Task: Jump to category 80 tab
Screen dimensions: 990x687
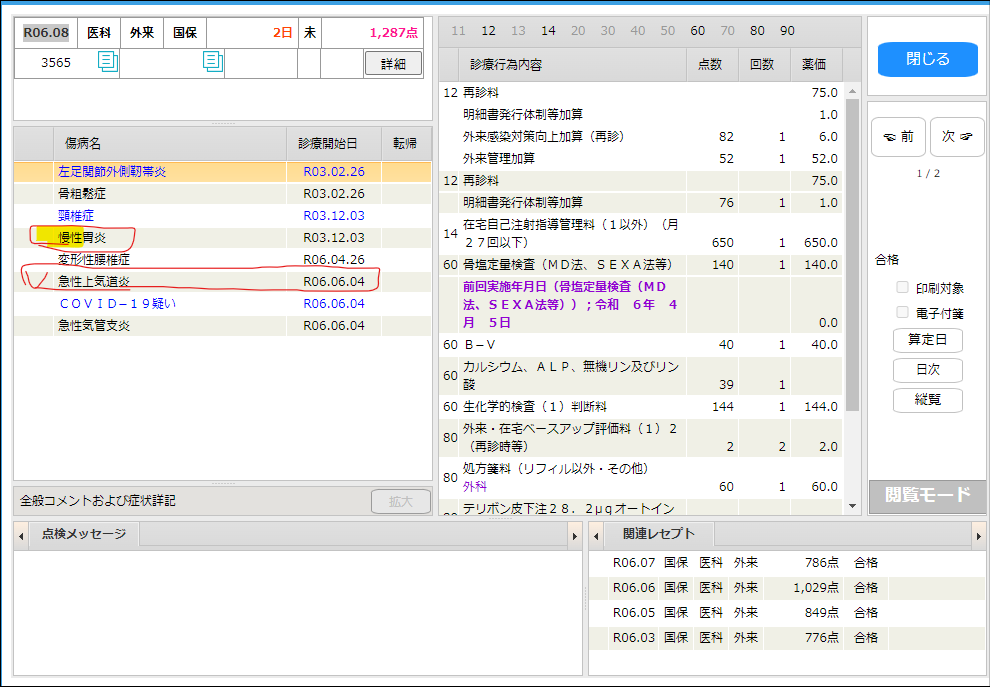Action: [757, 31]
